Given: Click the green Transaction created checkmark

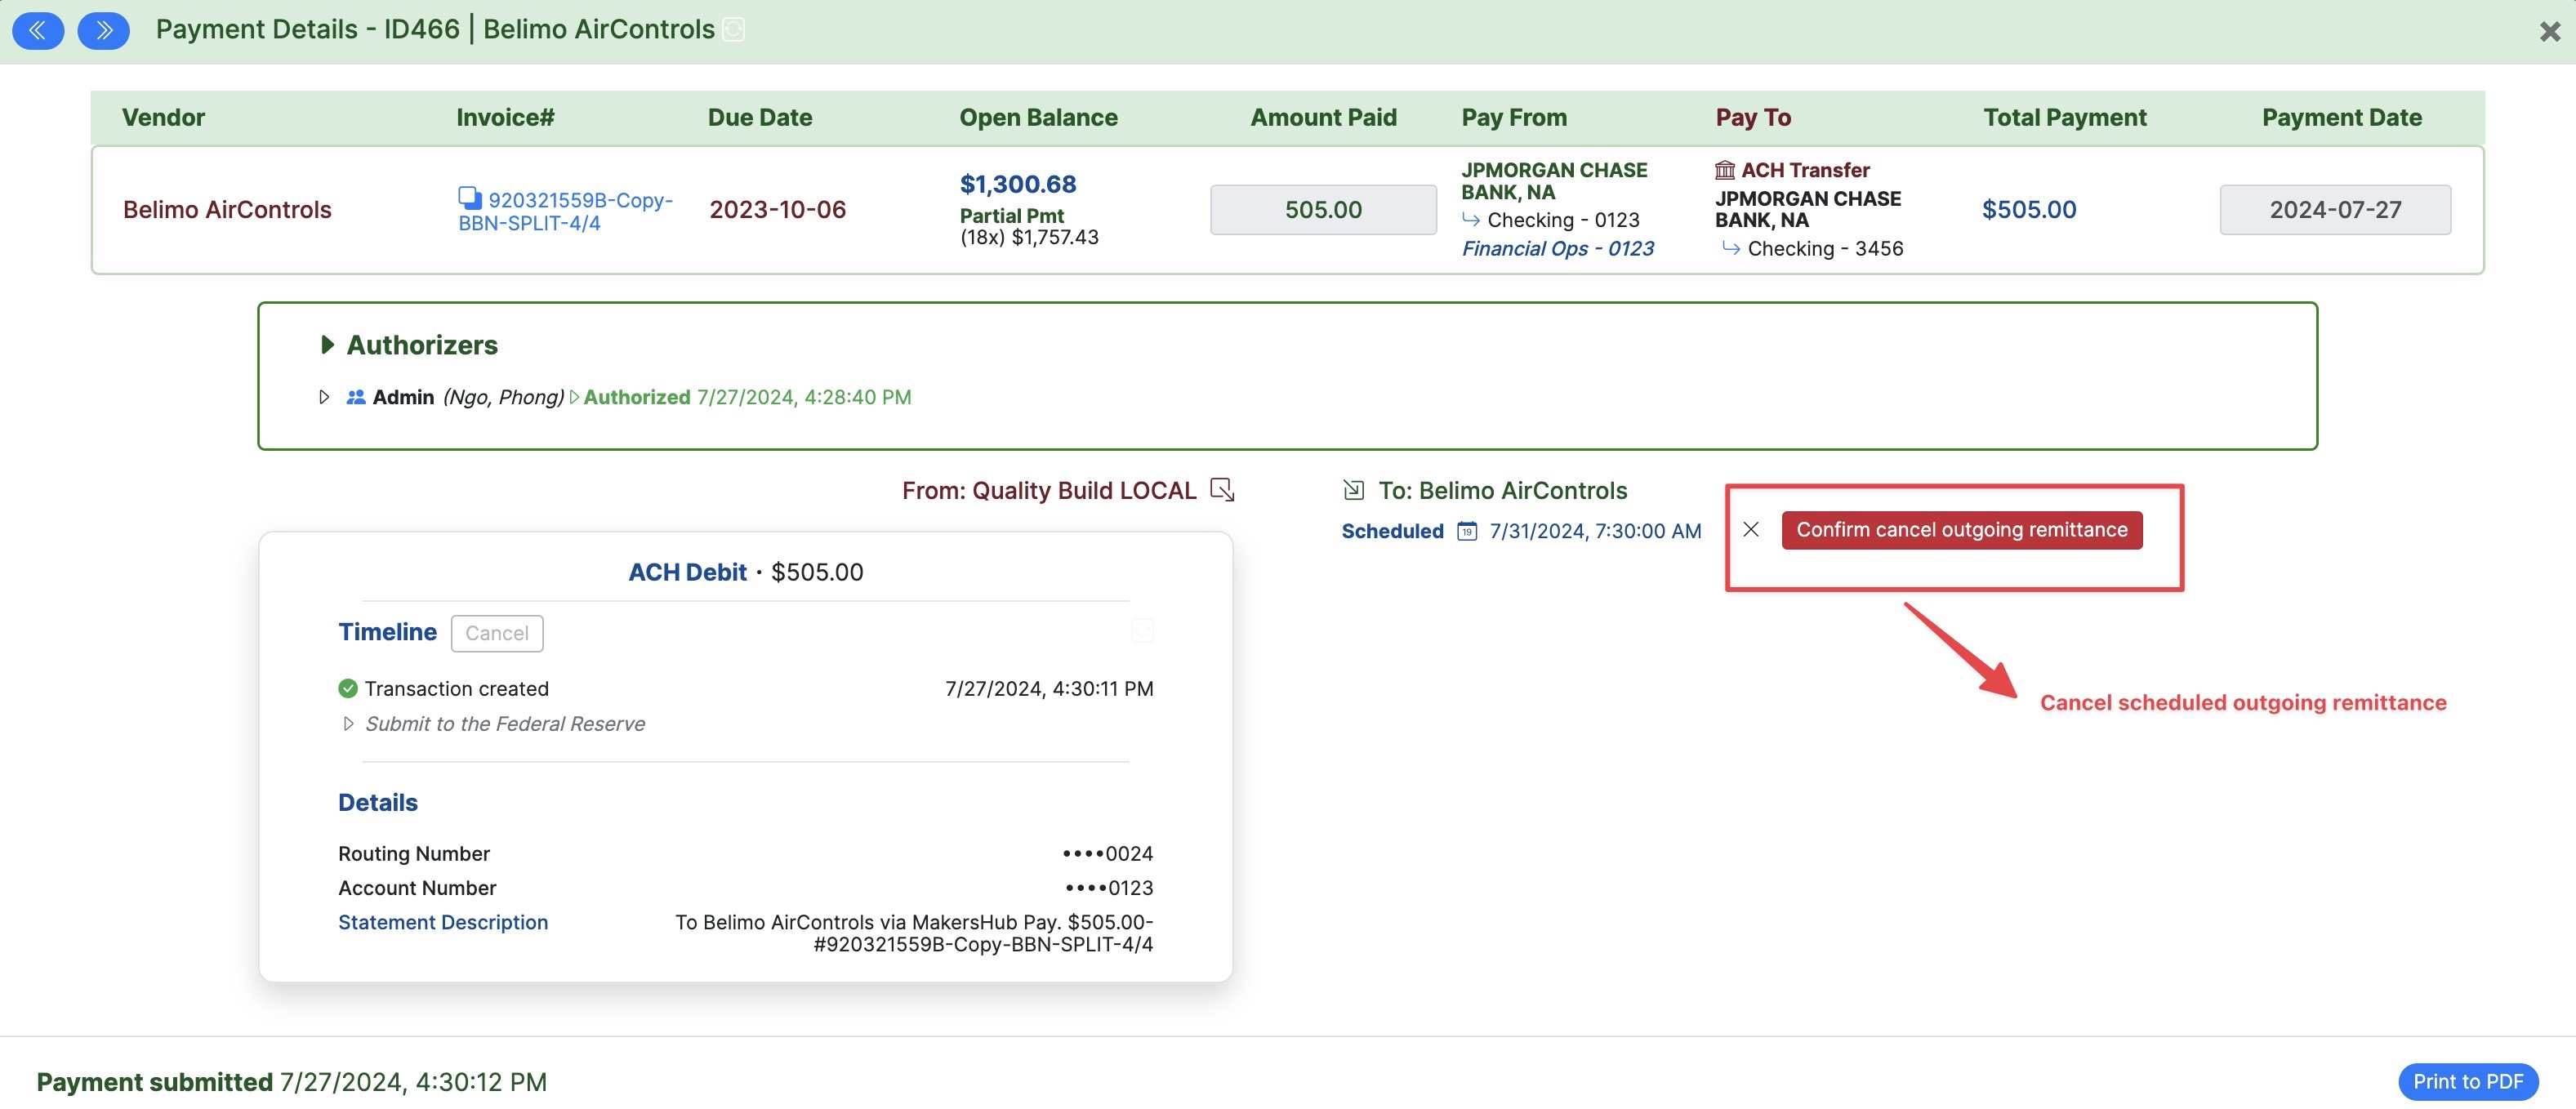Looking at the screenshot, I should pos(348,689).
